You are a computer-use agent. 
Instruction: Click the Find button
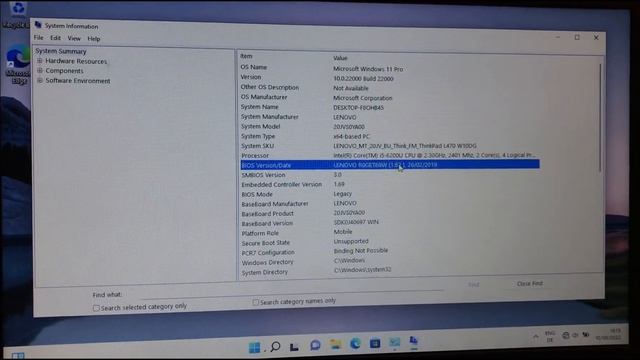(x=473, y=284)
